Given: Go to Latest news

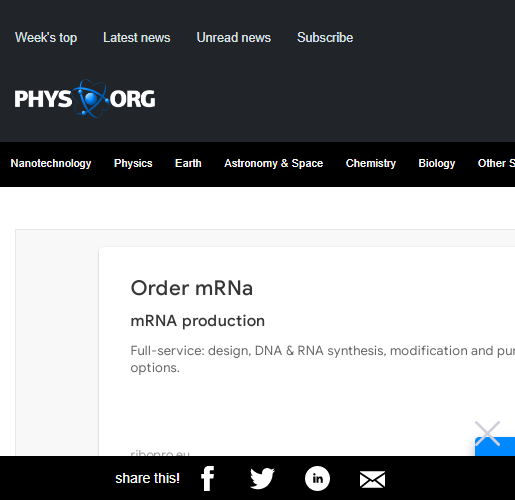Looking at the screenshot, I should click(137, 37).
